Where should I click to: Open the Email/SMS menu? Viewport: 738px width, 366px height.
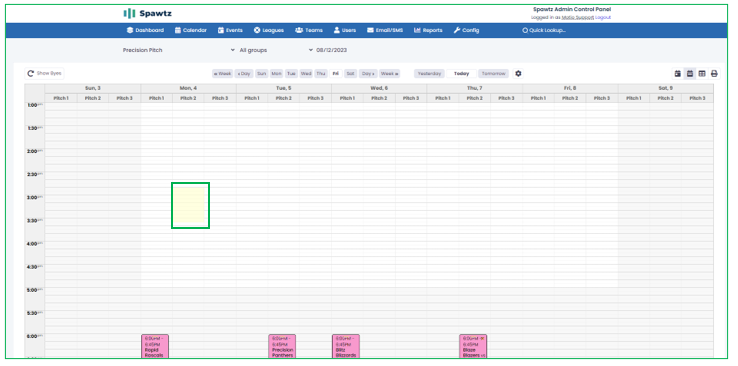(x=385, y=30)
